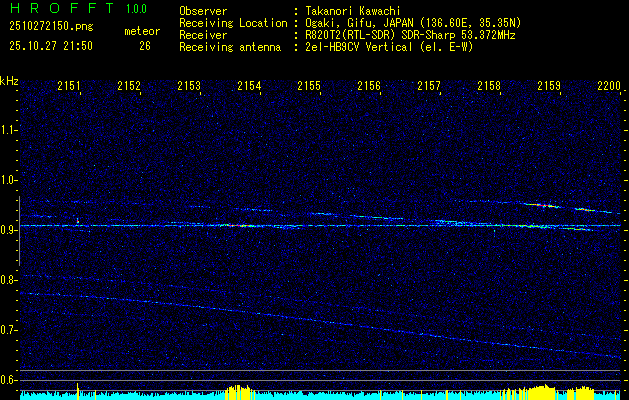The height and width of the screenshot is (400, 629).
Task: Click the 2157 time marker
Action: [429, 87]
